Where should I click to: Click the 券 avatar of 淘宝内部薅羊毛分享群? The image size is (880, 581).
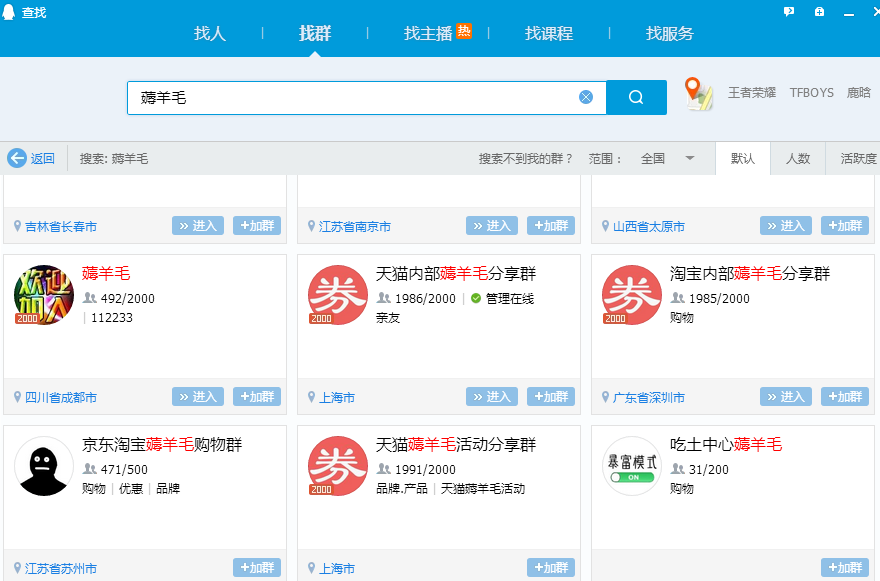point(632,295)
